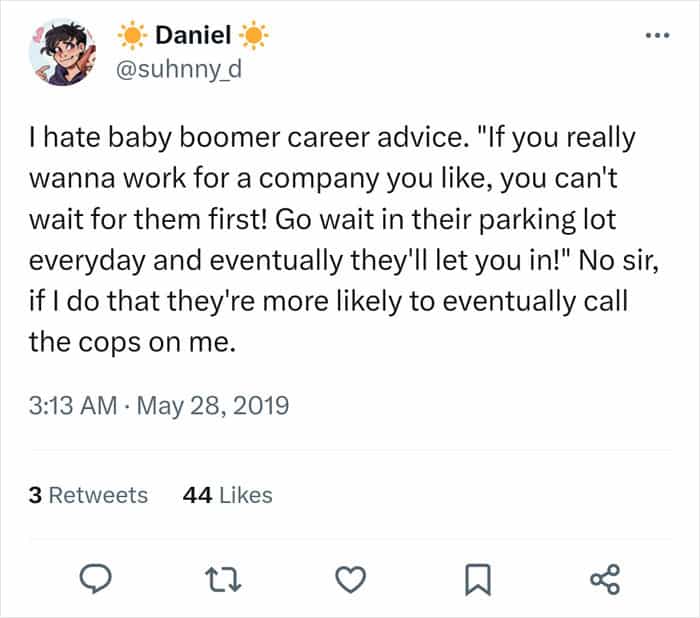The height and width of the screenshot is (618, 700).
Task: Open the share icon menu
Action: (x=605, y=578)
